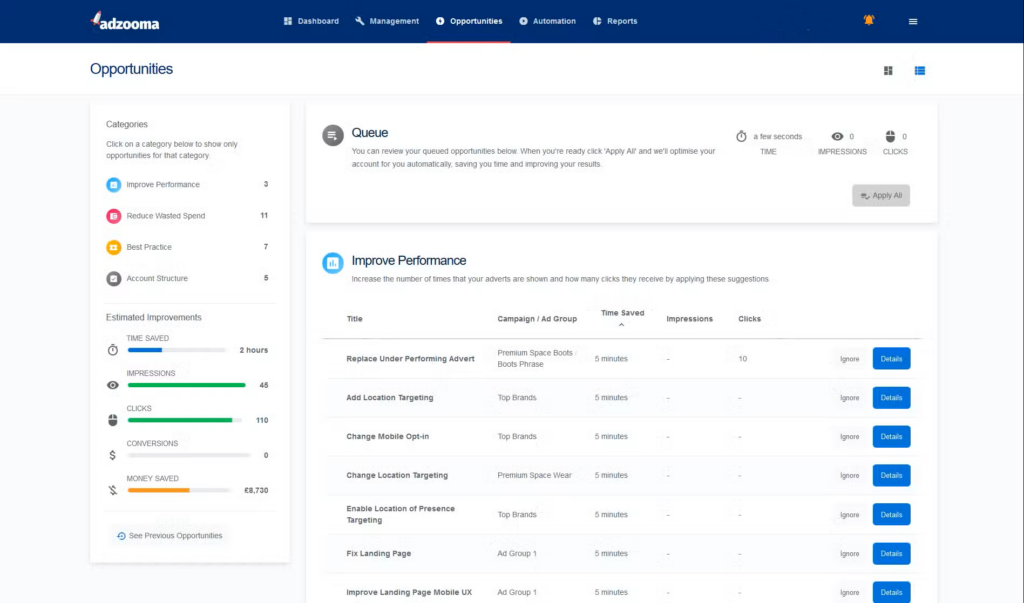Screen dimensions: 1024x603
Task: Select the list view icon
Action: 919,70
